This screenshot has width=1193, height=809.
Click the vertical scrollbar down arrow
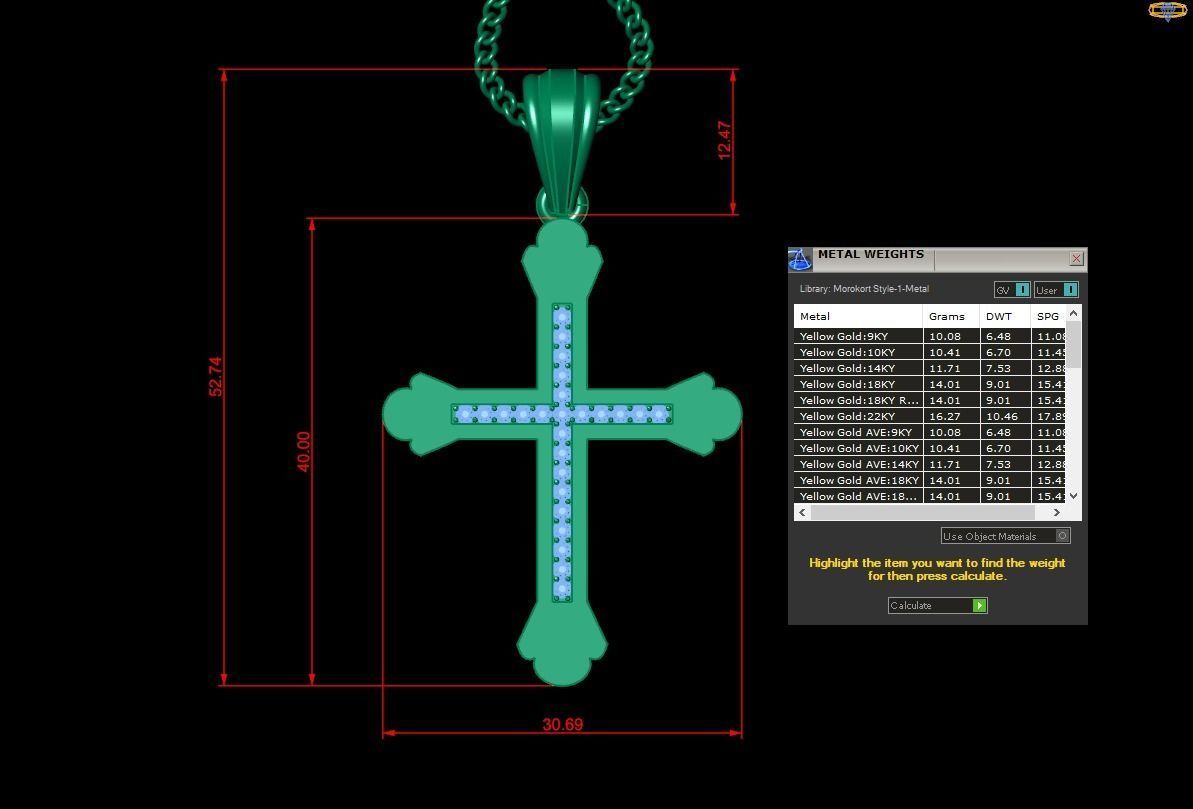tap(1074, 495)
